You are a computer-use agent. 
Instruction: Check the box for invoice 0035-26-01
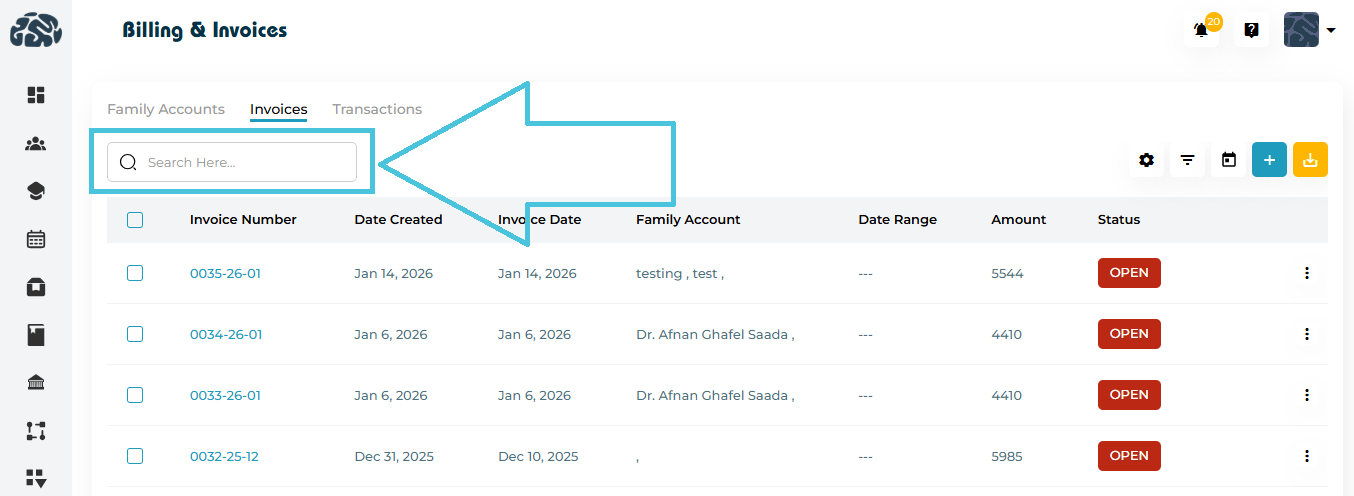[x=135, y=273]
